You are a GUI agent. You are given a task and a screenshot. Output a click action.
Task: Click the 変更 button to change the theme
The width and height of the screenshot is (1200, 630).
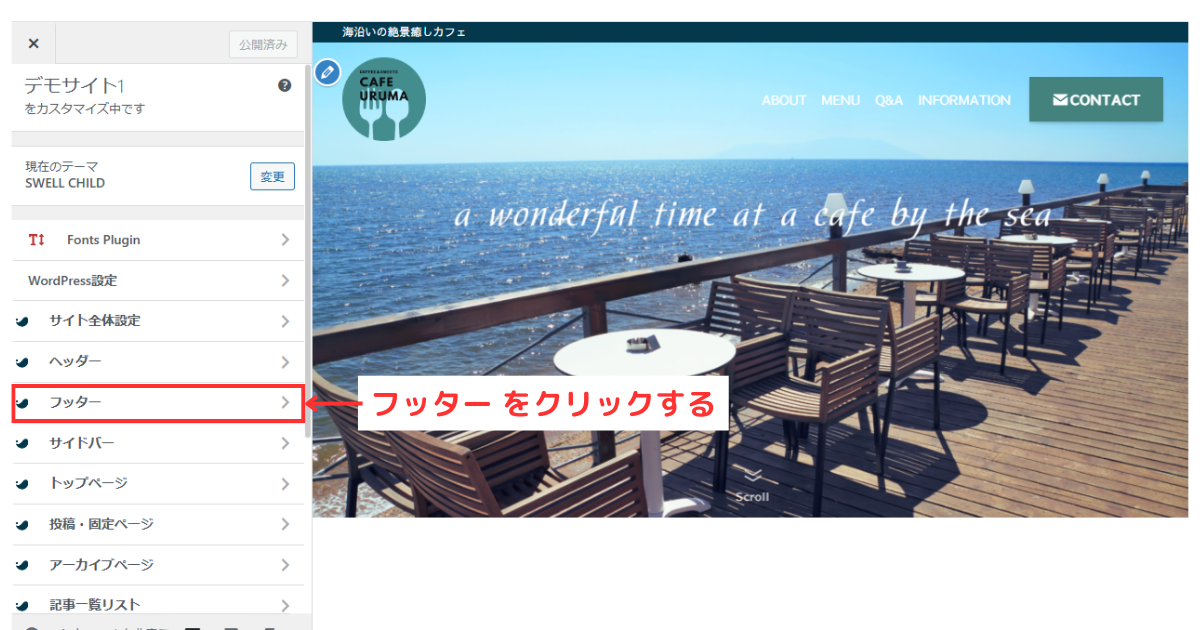[x=272, y=175]
